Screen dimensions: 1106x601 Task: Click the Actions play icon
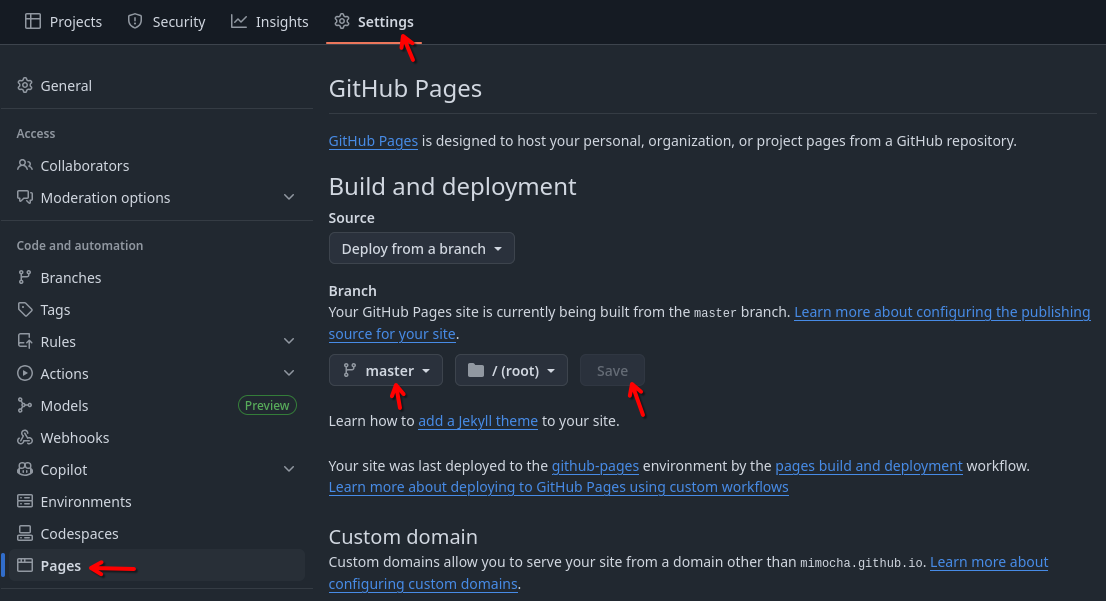tap(25, 373)
